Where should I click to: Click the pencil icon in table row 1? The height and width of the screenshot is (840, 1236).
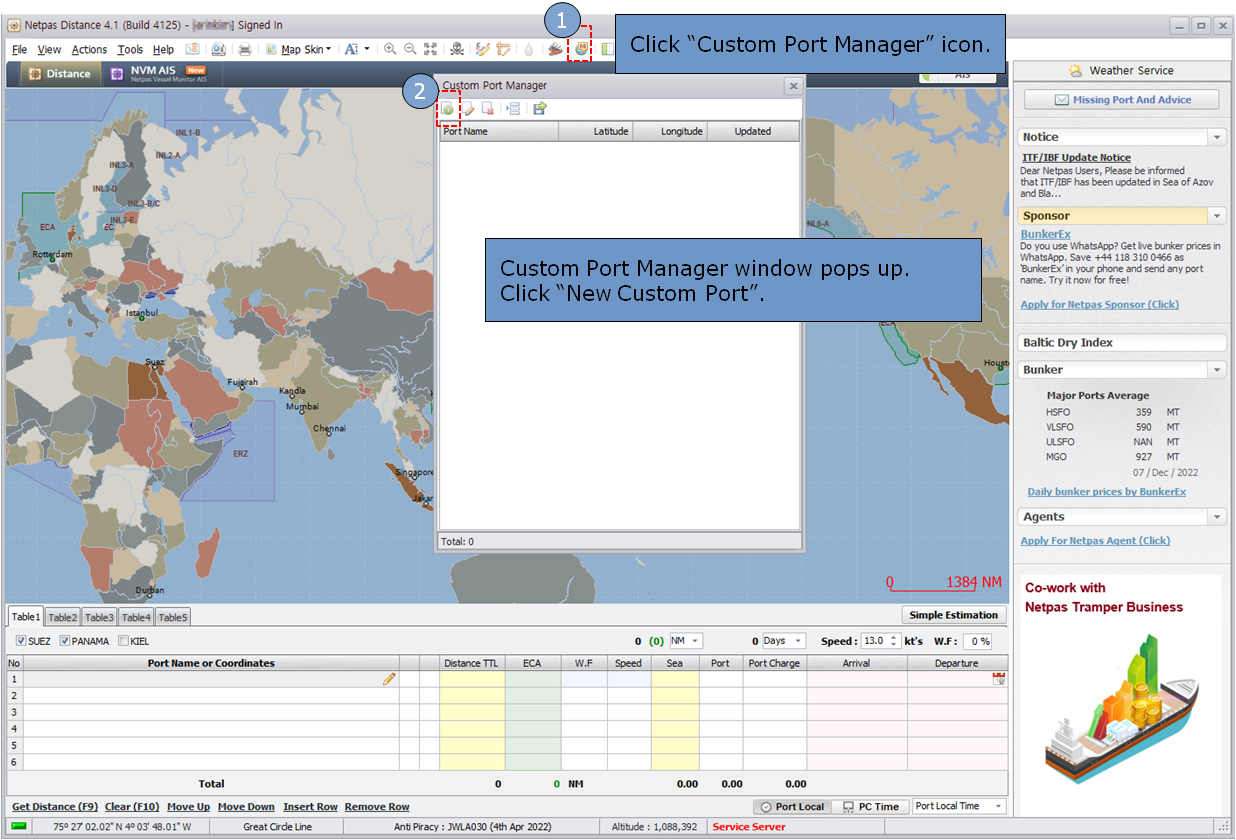point(389,679)
